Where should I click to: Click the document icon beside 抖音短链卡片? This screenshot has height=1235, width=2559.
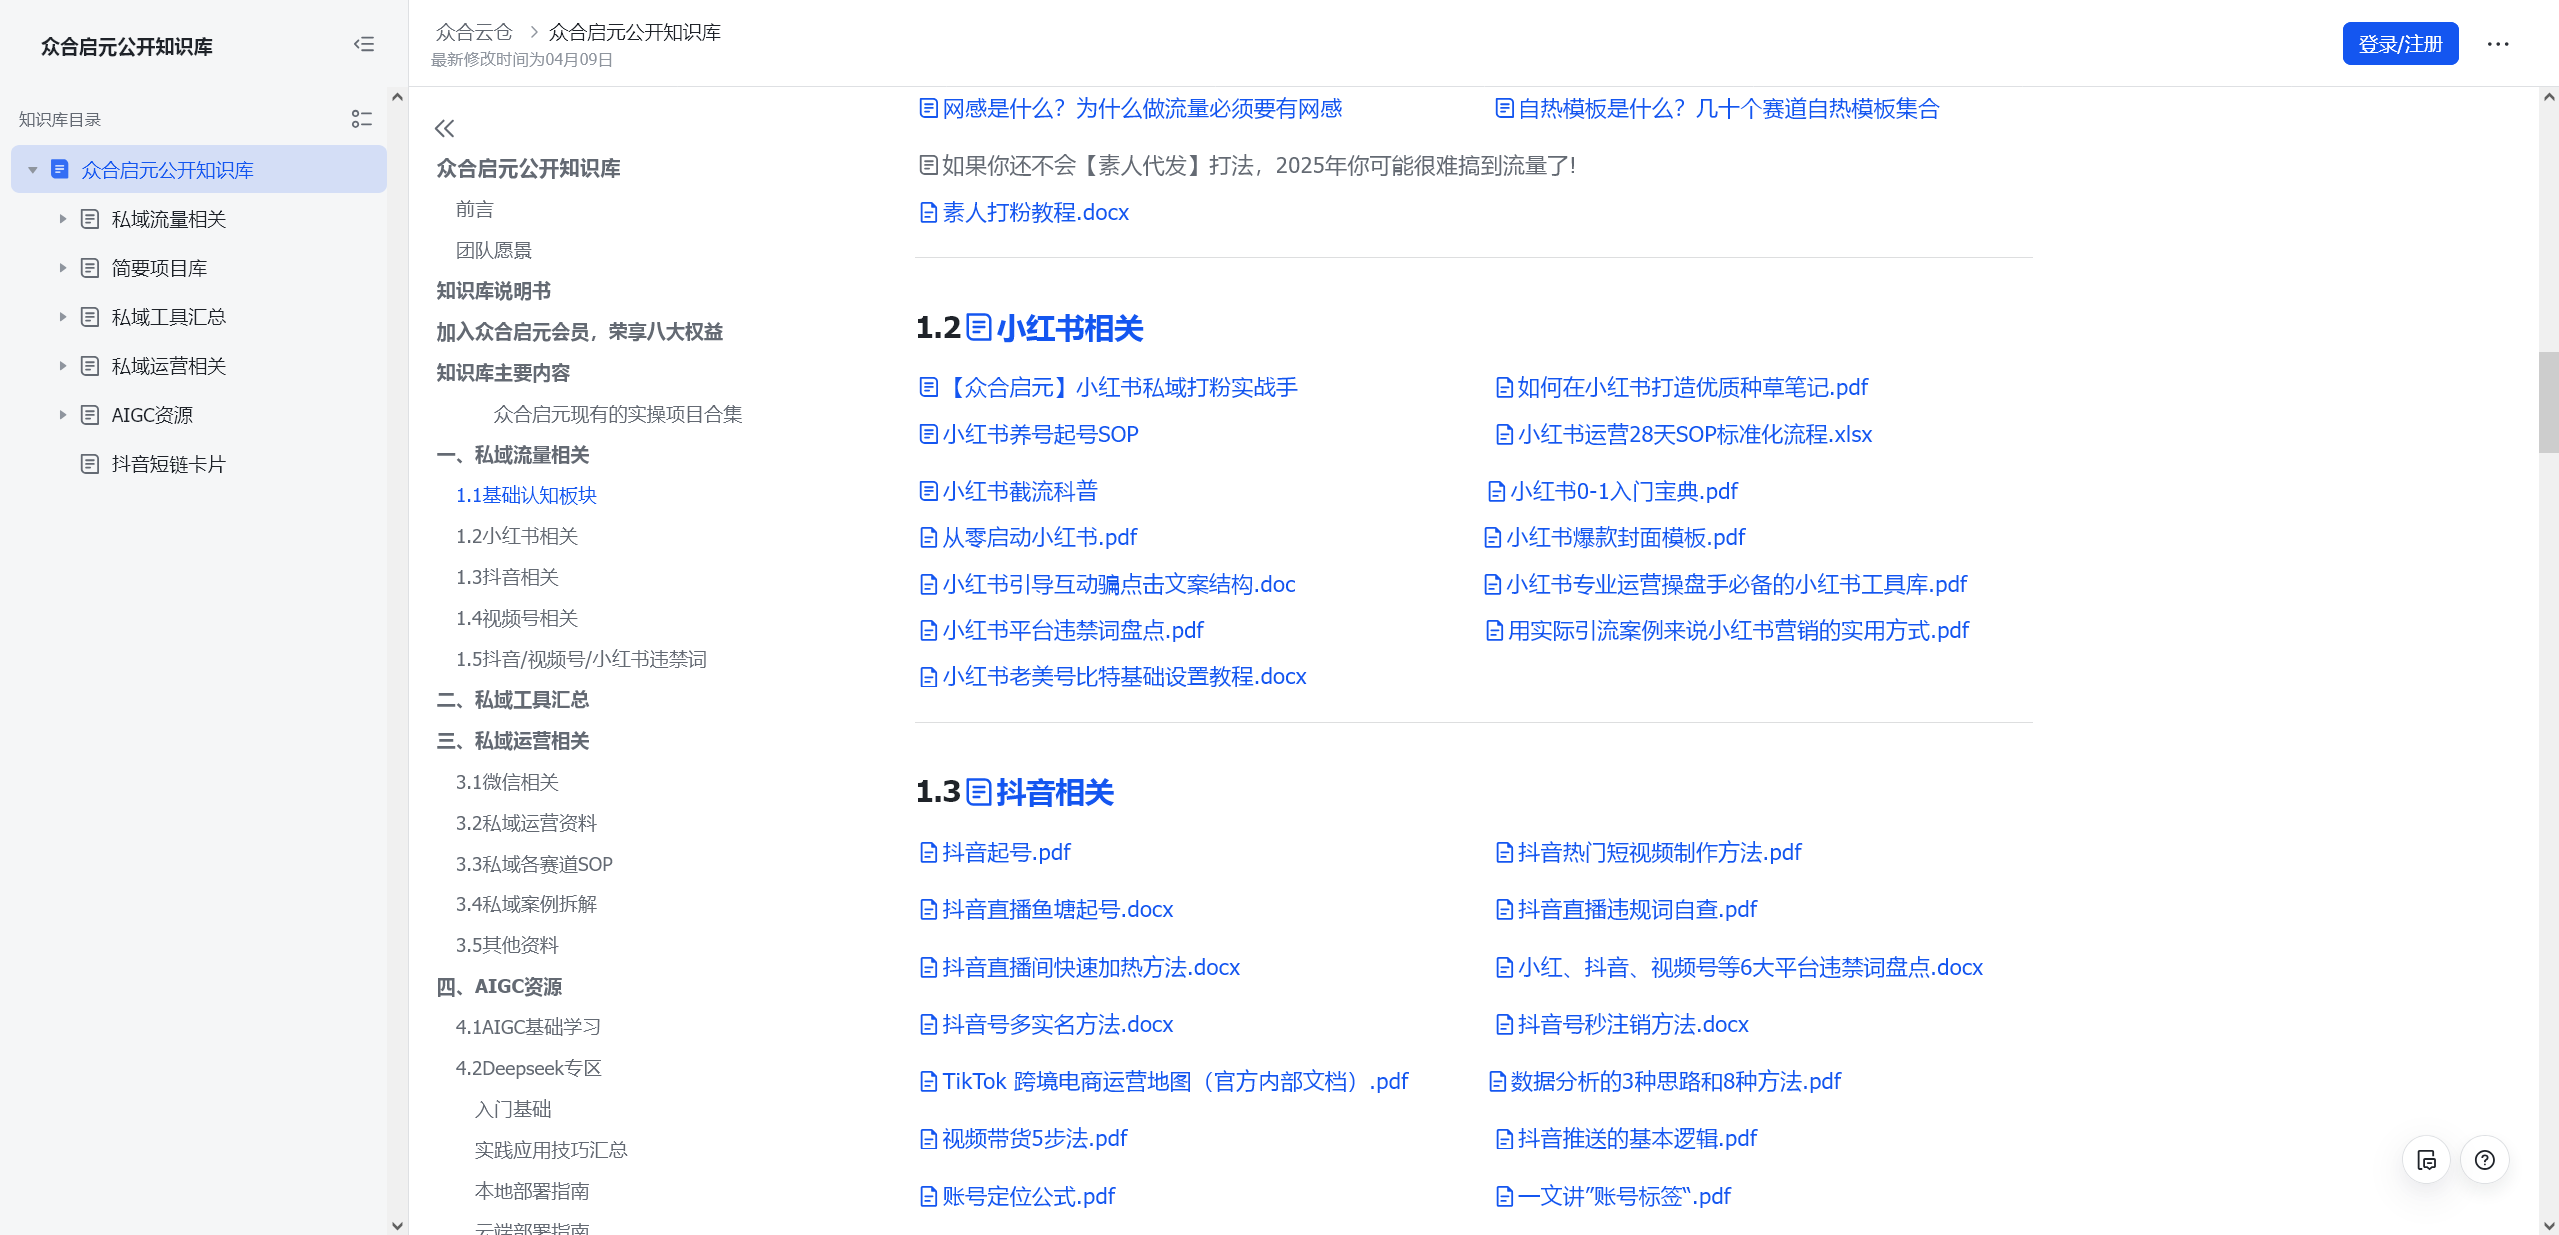click(x=88, y=463)
